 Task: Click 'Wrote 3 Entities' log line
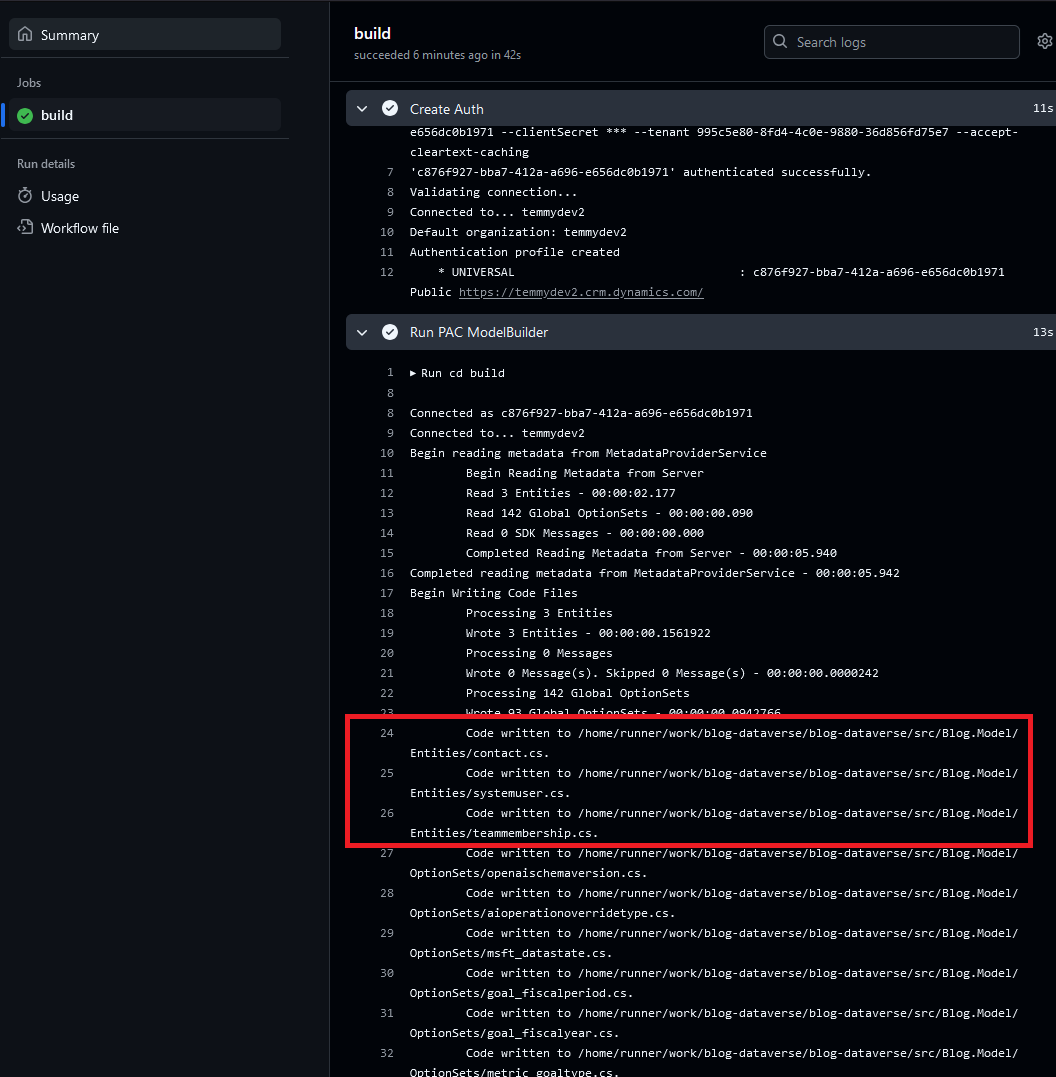[x=587, y=633]
